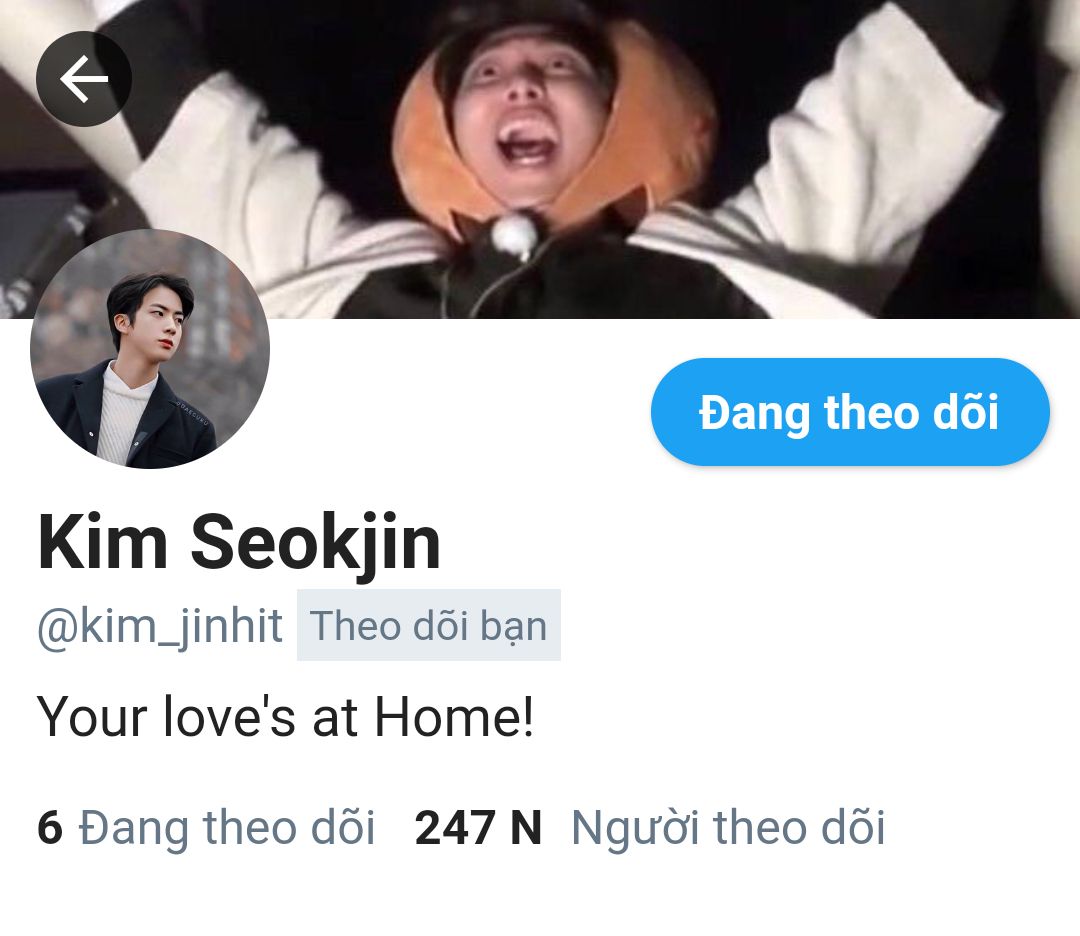Click the white sweater in the avatar
The height and width of the screenshot is (936, 1080).
123,415
